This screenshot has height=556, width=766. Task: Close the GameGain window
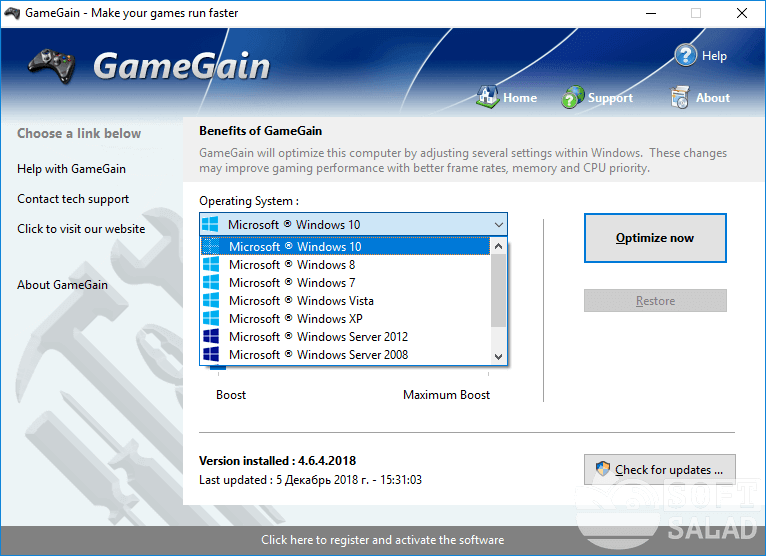742,13
